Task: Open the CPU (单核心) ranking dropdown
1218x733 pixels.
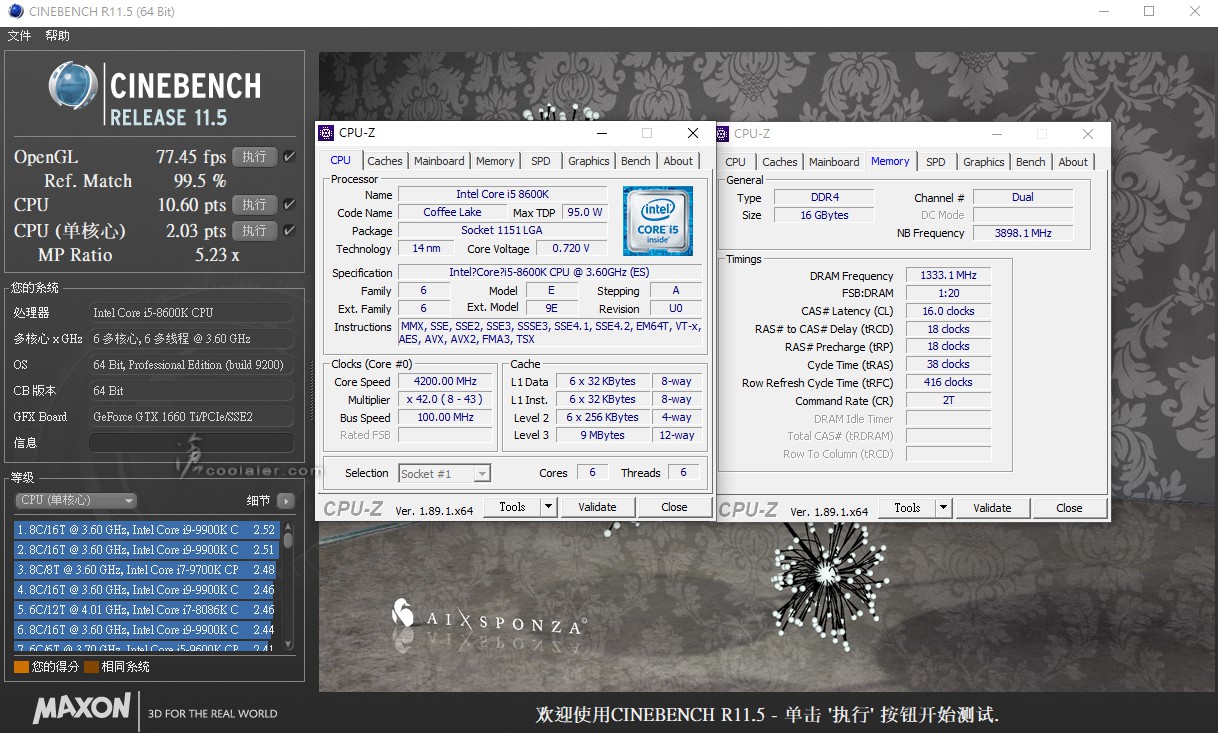Action: pos(76,500)
